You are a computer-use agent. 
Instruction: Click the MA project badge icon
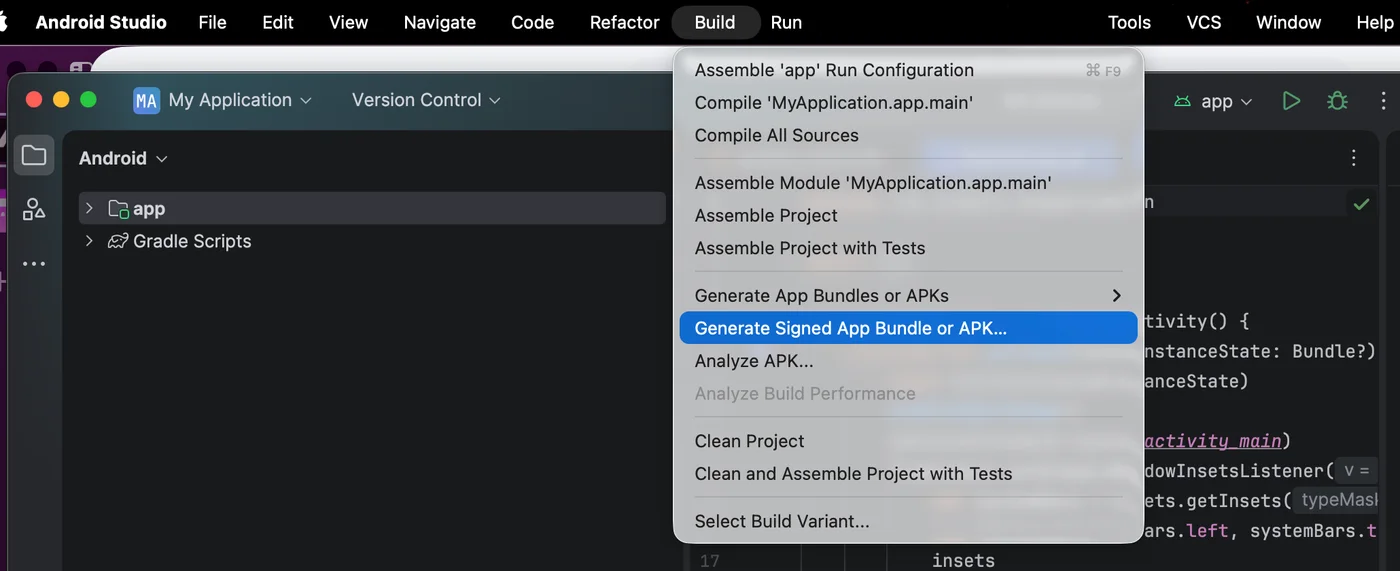[x=147, y=100]
